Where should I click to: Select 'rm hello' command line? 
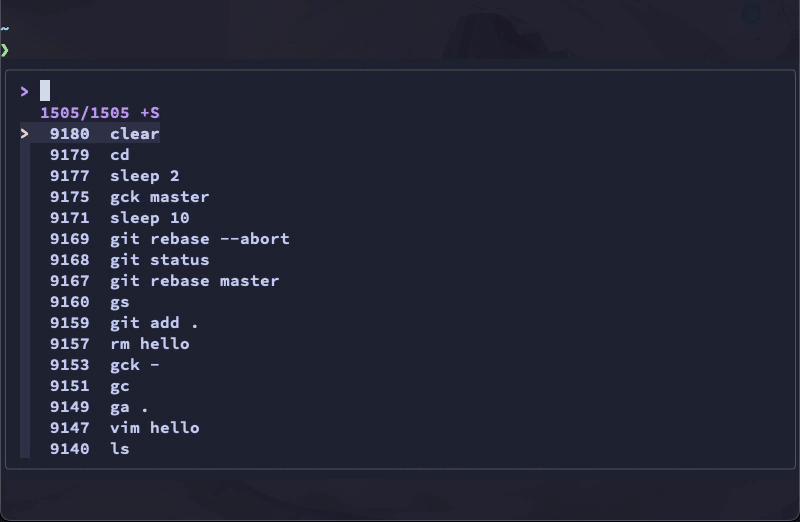click(149, 344)
